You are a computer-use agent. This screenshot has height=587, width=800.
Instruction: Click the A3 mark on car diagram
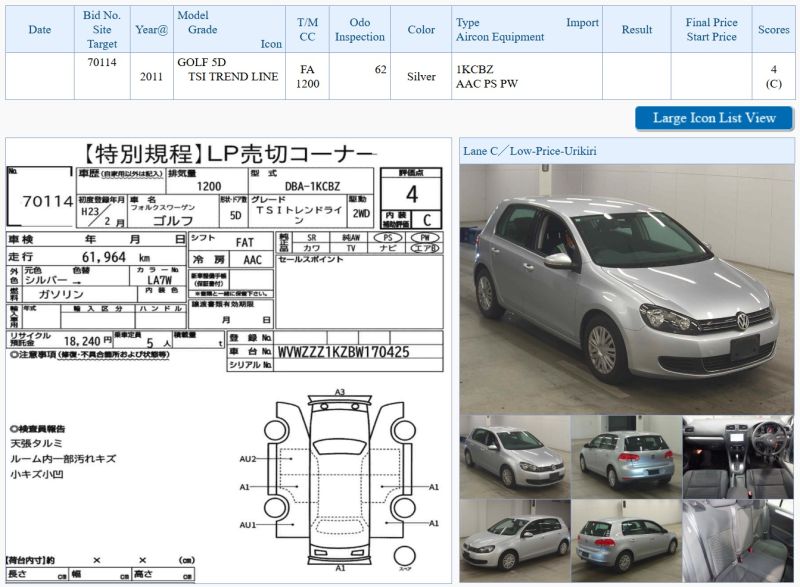coord(340,392)
